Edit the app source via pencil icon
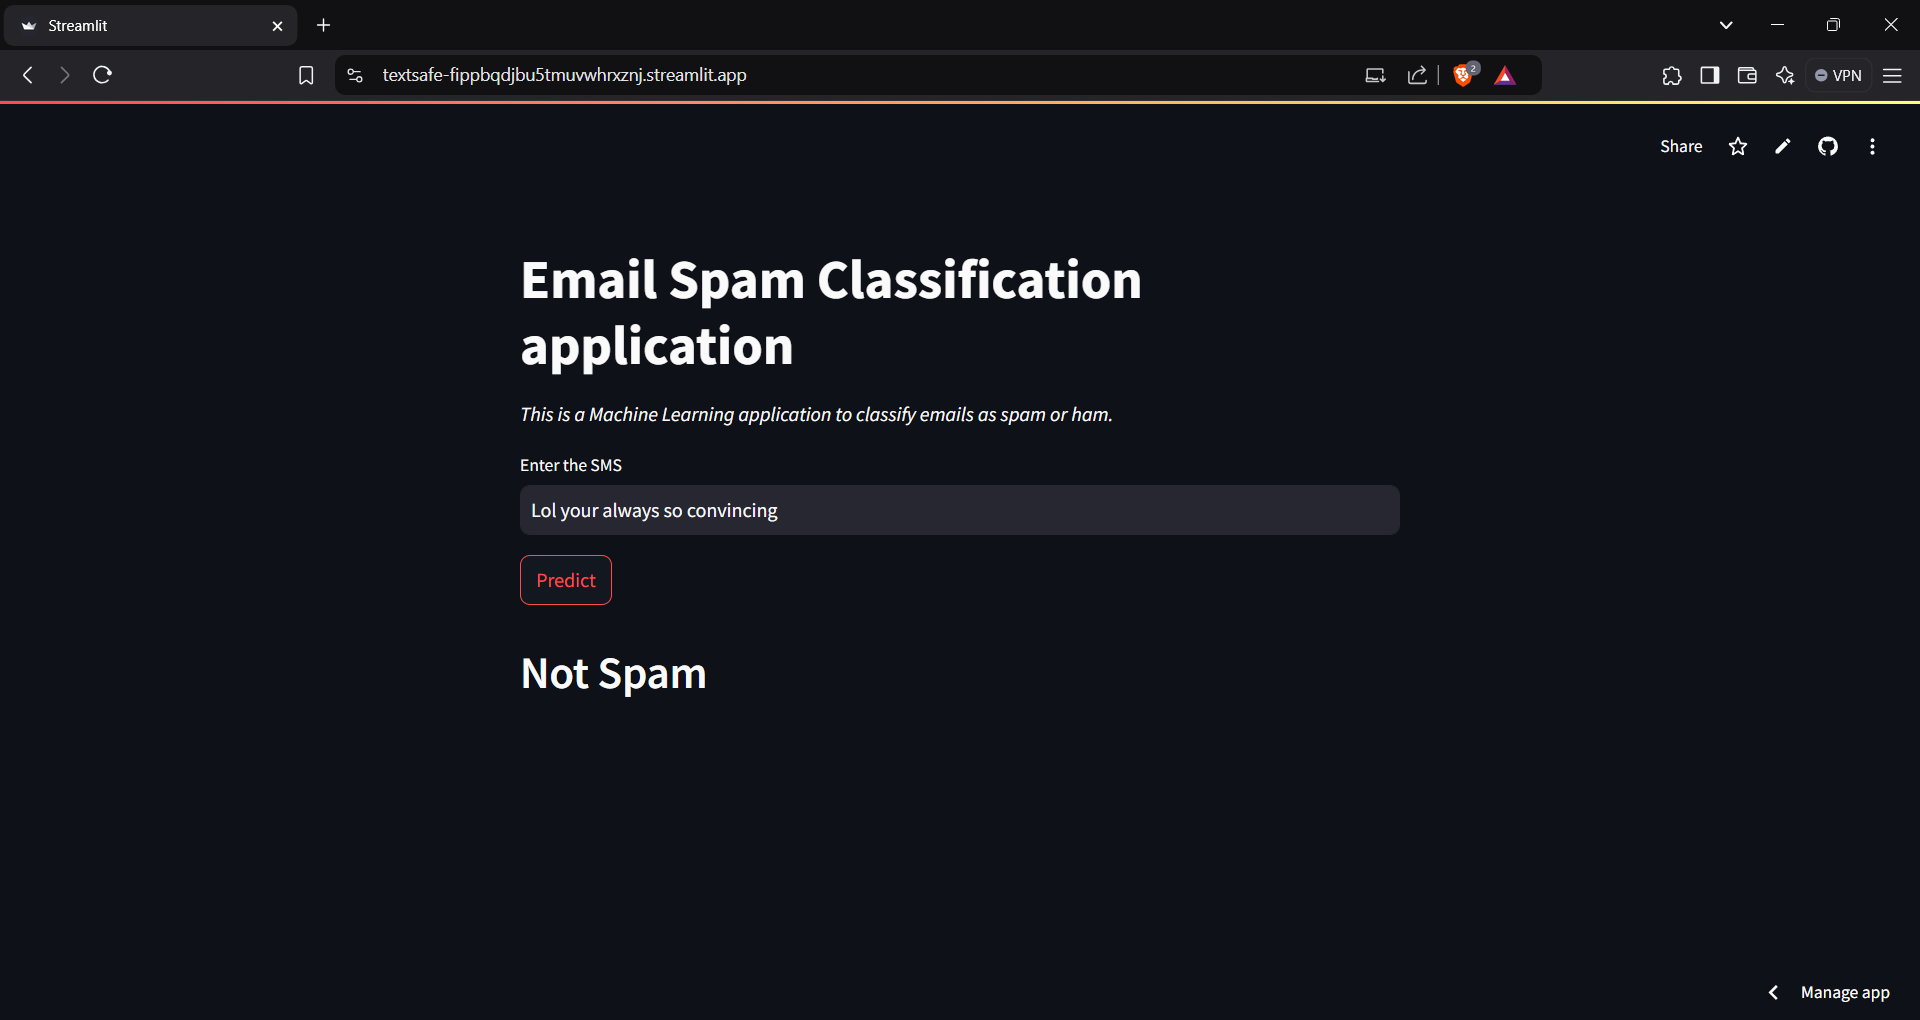Viewport: 1920px width, 1020px height. tap(1782, 146)
